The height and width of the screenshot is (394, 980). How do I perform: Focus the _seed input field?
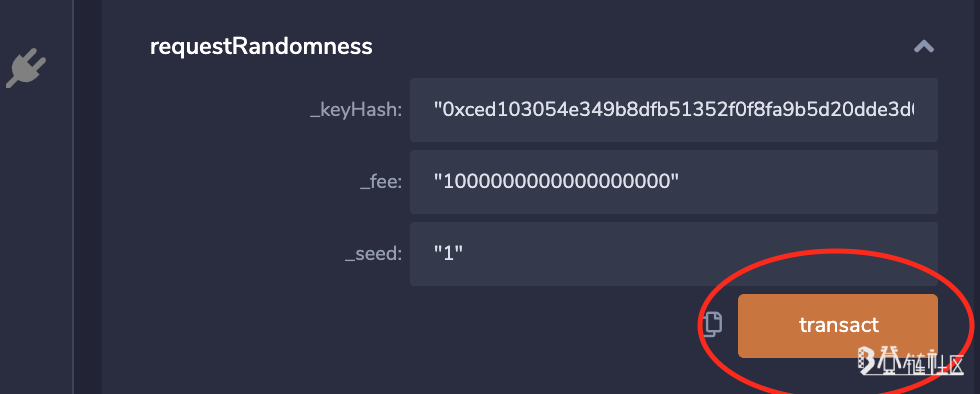pos(674,254)
